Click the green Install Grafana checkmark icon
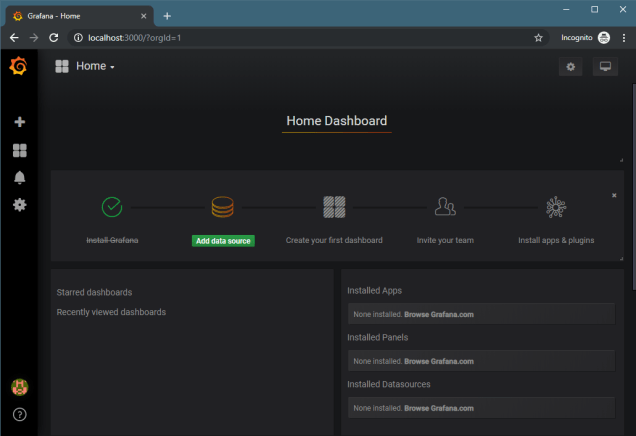 (x=112, y=207)
